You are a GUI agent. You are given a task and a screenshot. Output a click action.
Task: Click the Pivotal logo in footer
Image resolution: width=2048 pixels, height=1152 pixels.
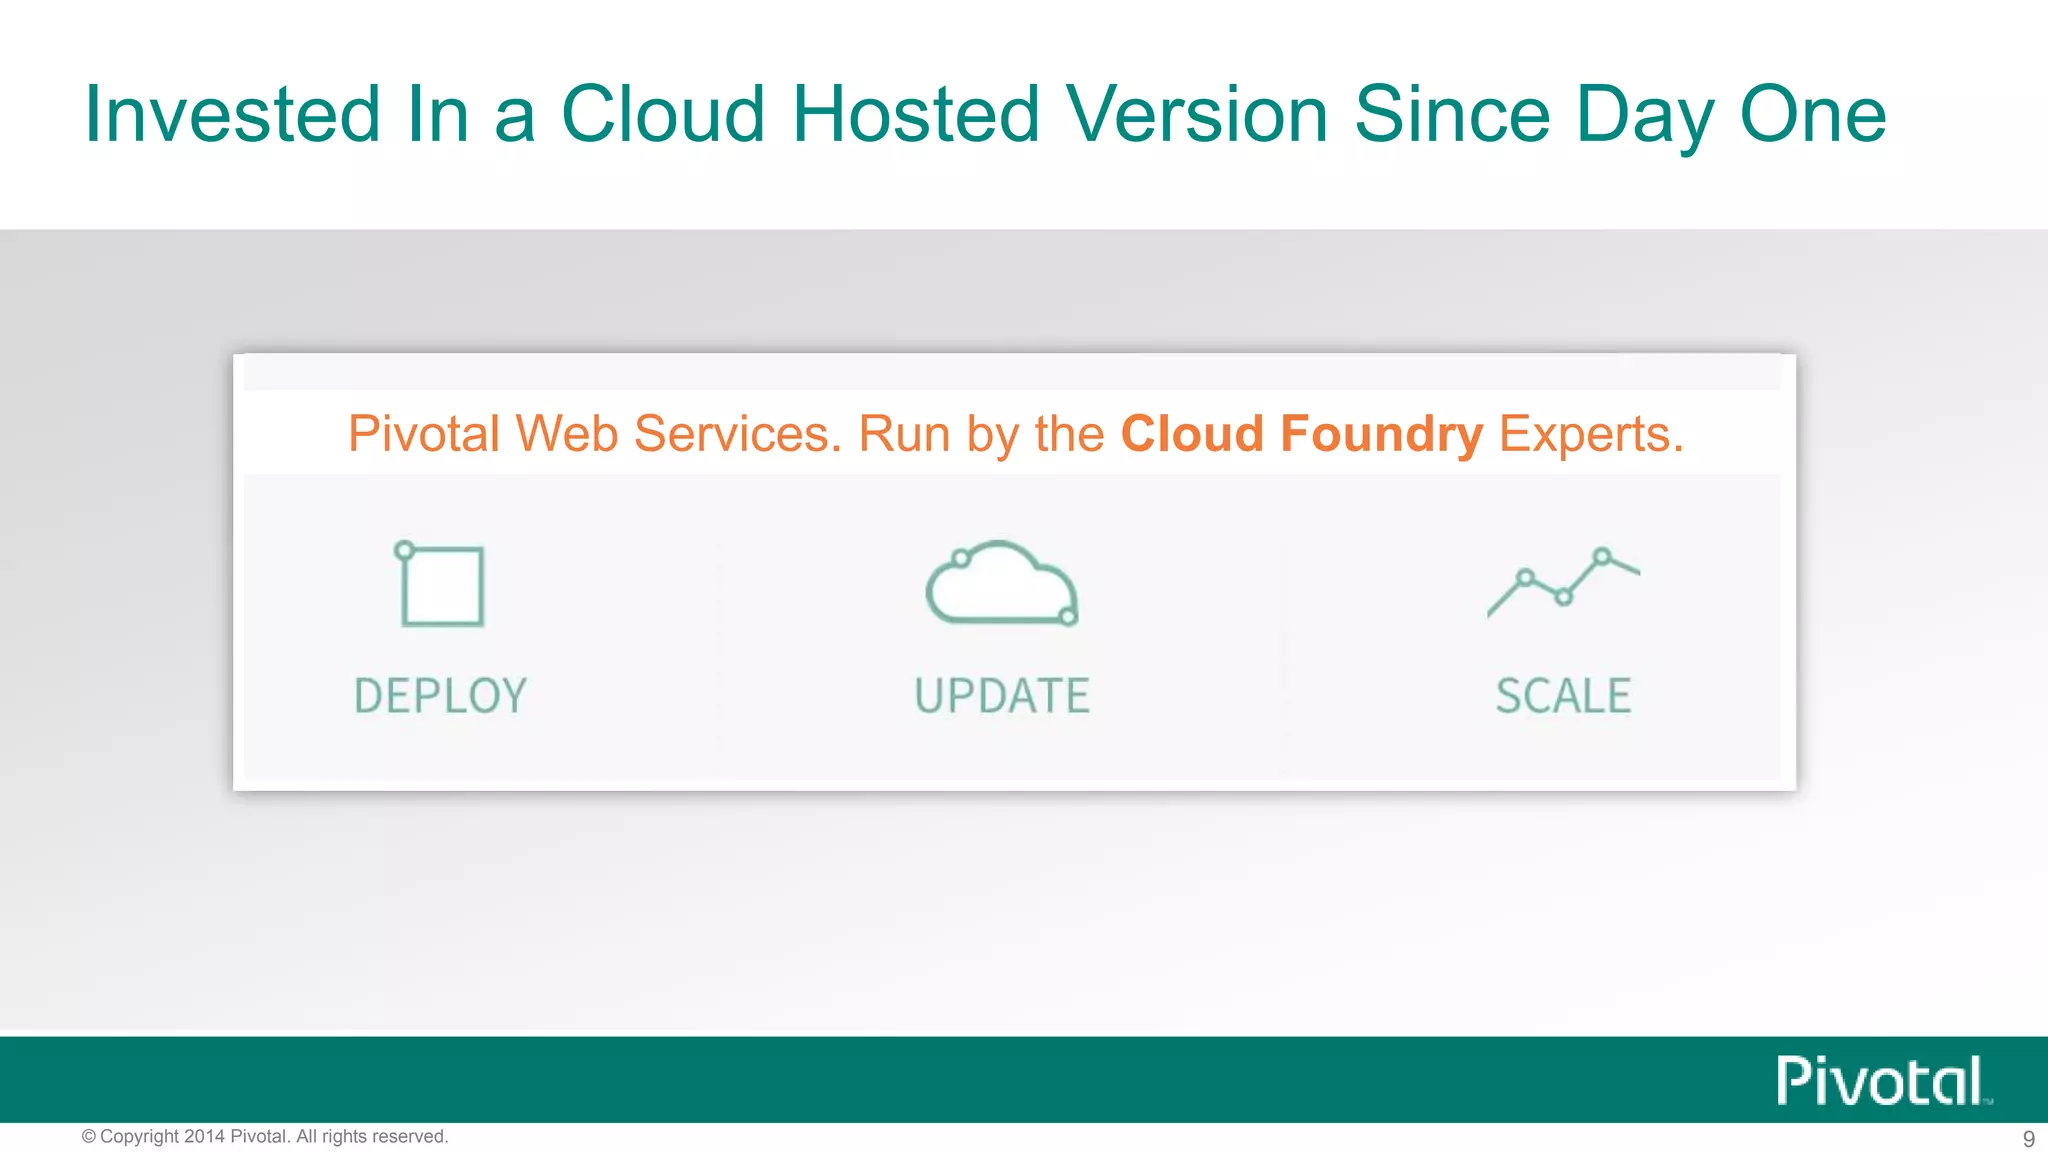[1883, 1081]
